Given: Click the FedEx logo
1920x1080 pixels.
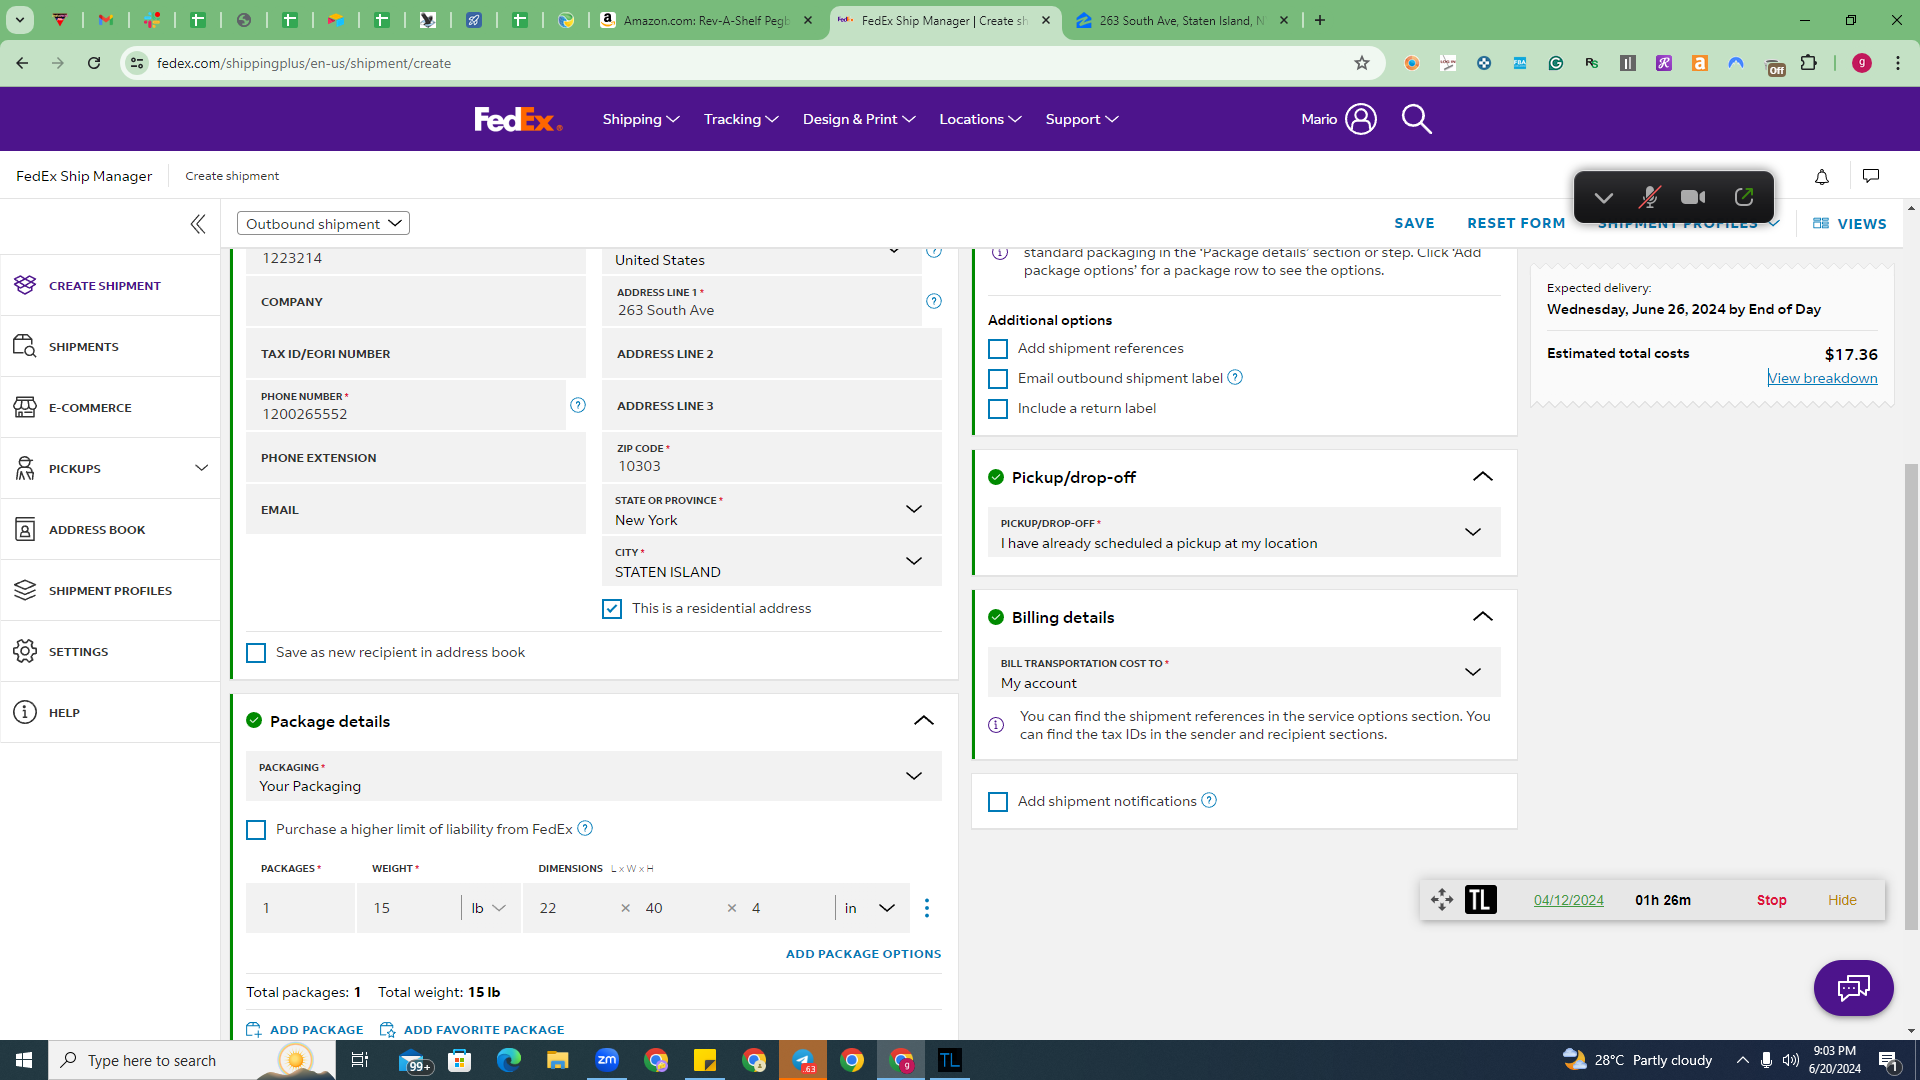Looking at the screenshot, I should [x=518, y=119].
